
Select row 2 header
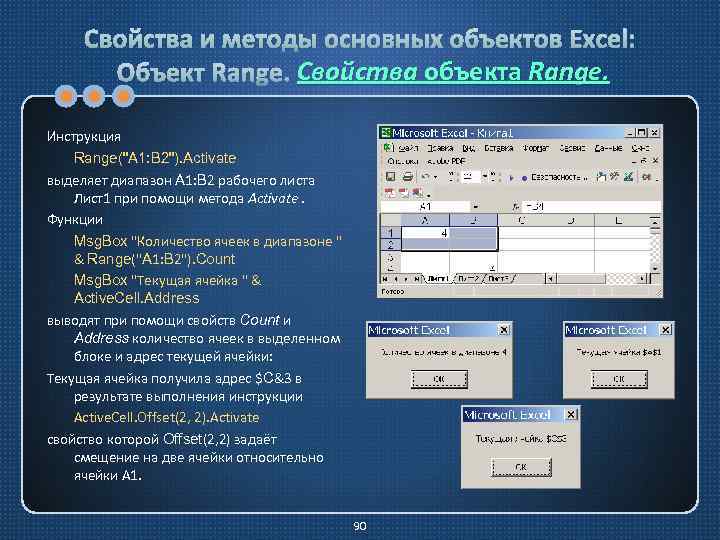coord(391,244)
